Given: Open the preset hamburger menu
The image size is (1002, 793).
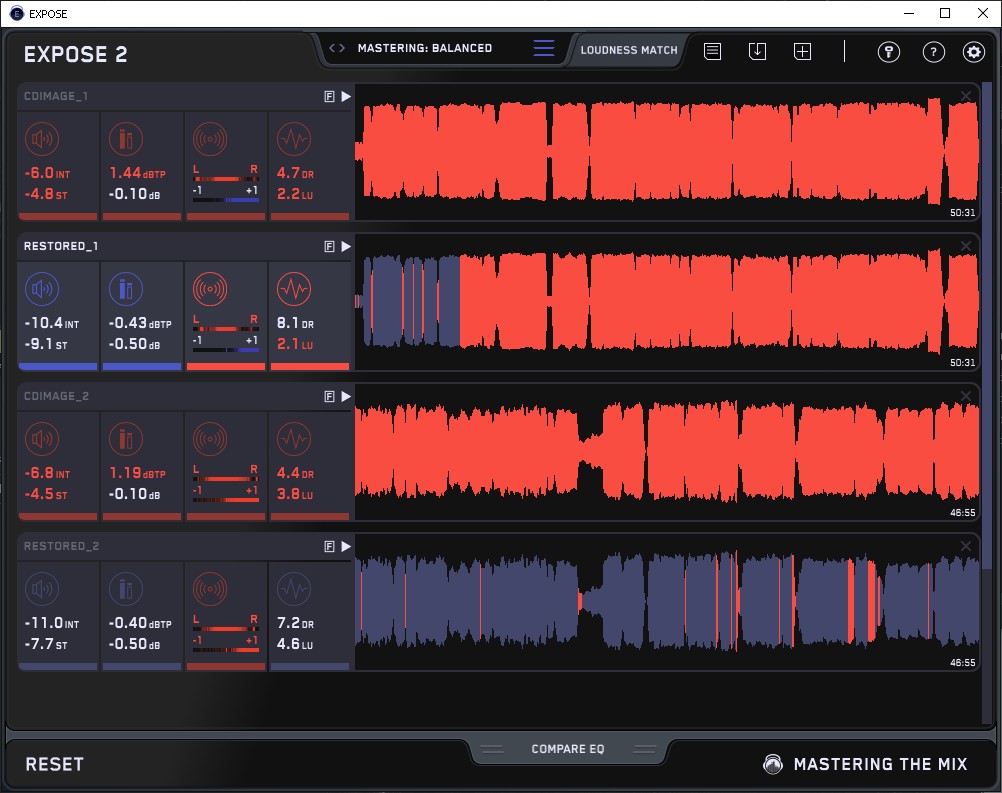Looking at the screenshot, I should tap(544, 48).
